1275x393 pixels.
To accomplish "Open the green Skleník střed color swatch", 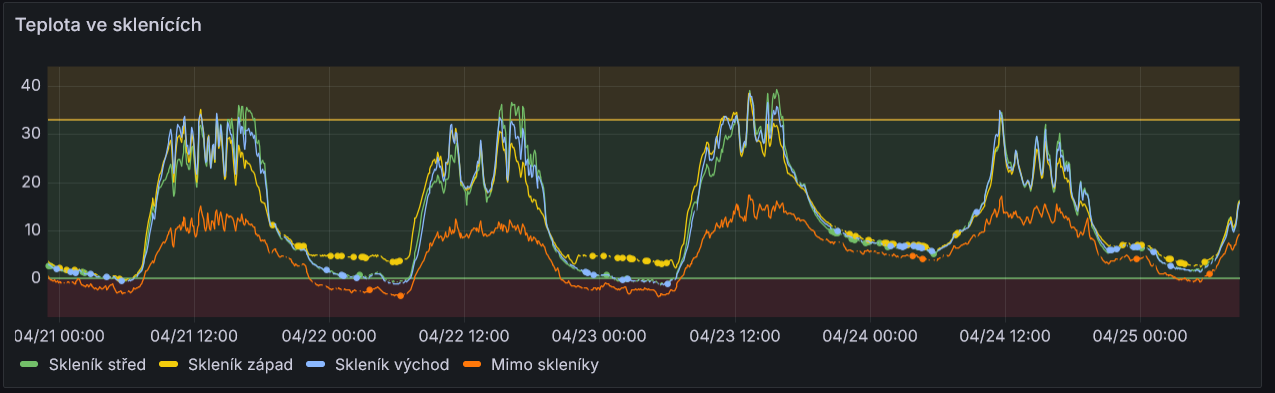I will pyautogui.click(x=32, y=365).
